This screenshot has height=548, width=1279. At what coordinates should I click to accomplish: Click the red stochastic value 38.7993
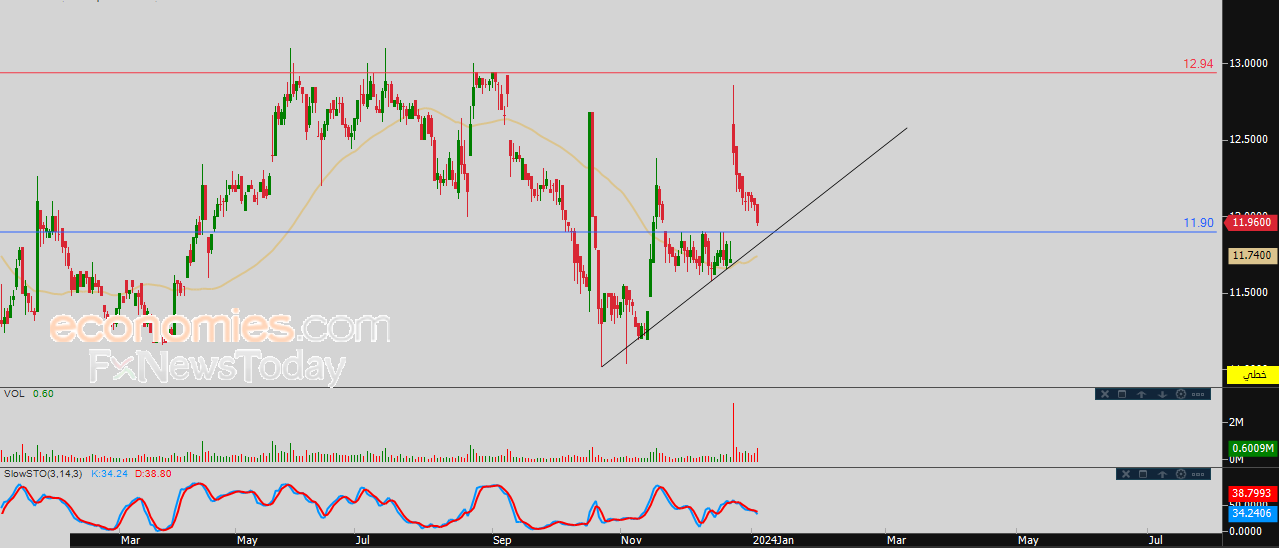point(1252,493)
